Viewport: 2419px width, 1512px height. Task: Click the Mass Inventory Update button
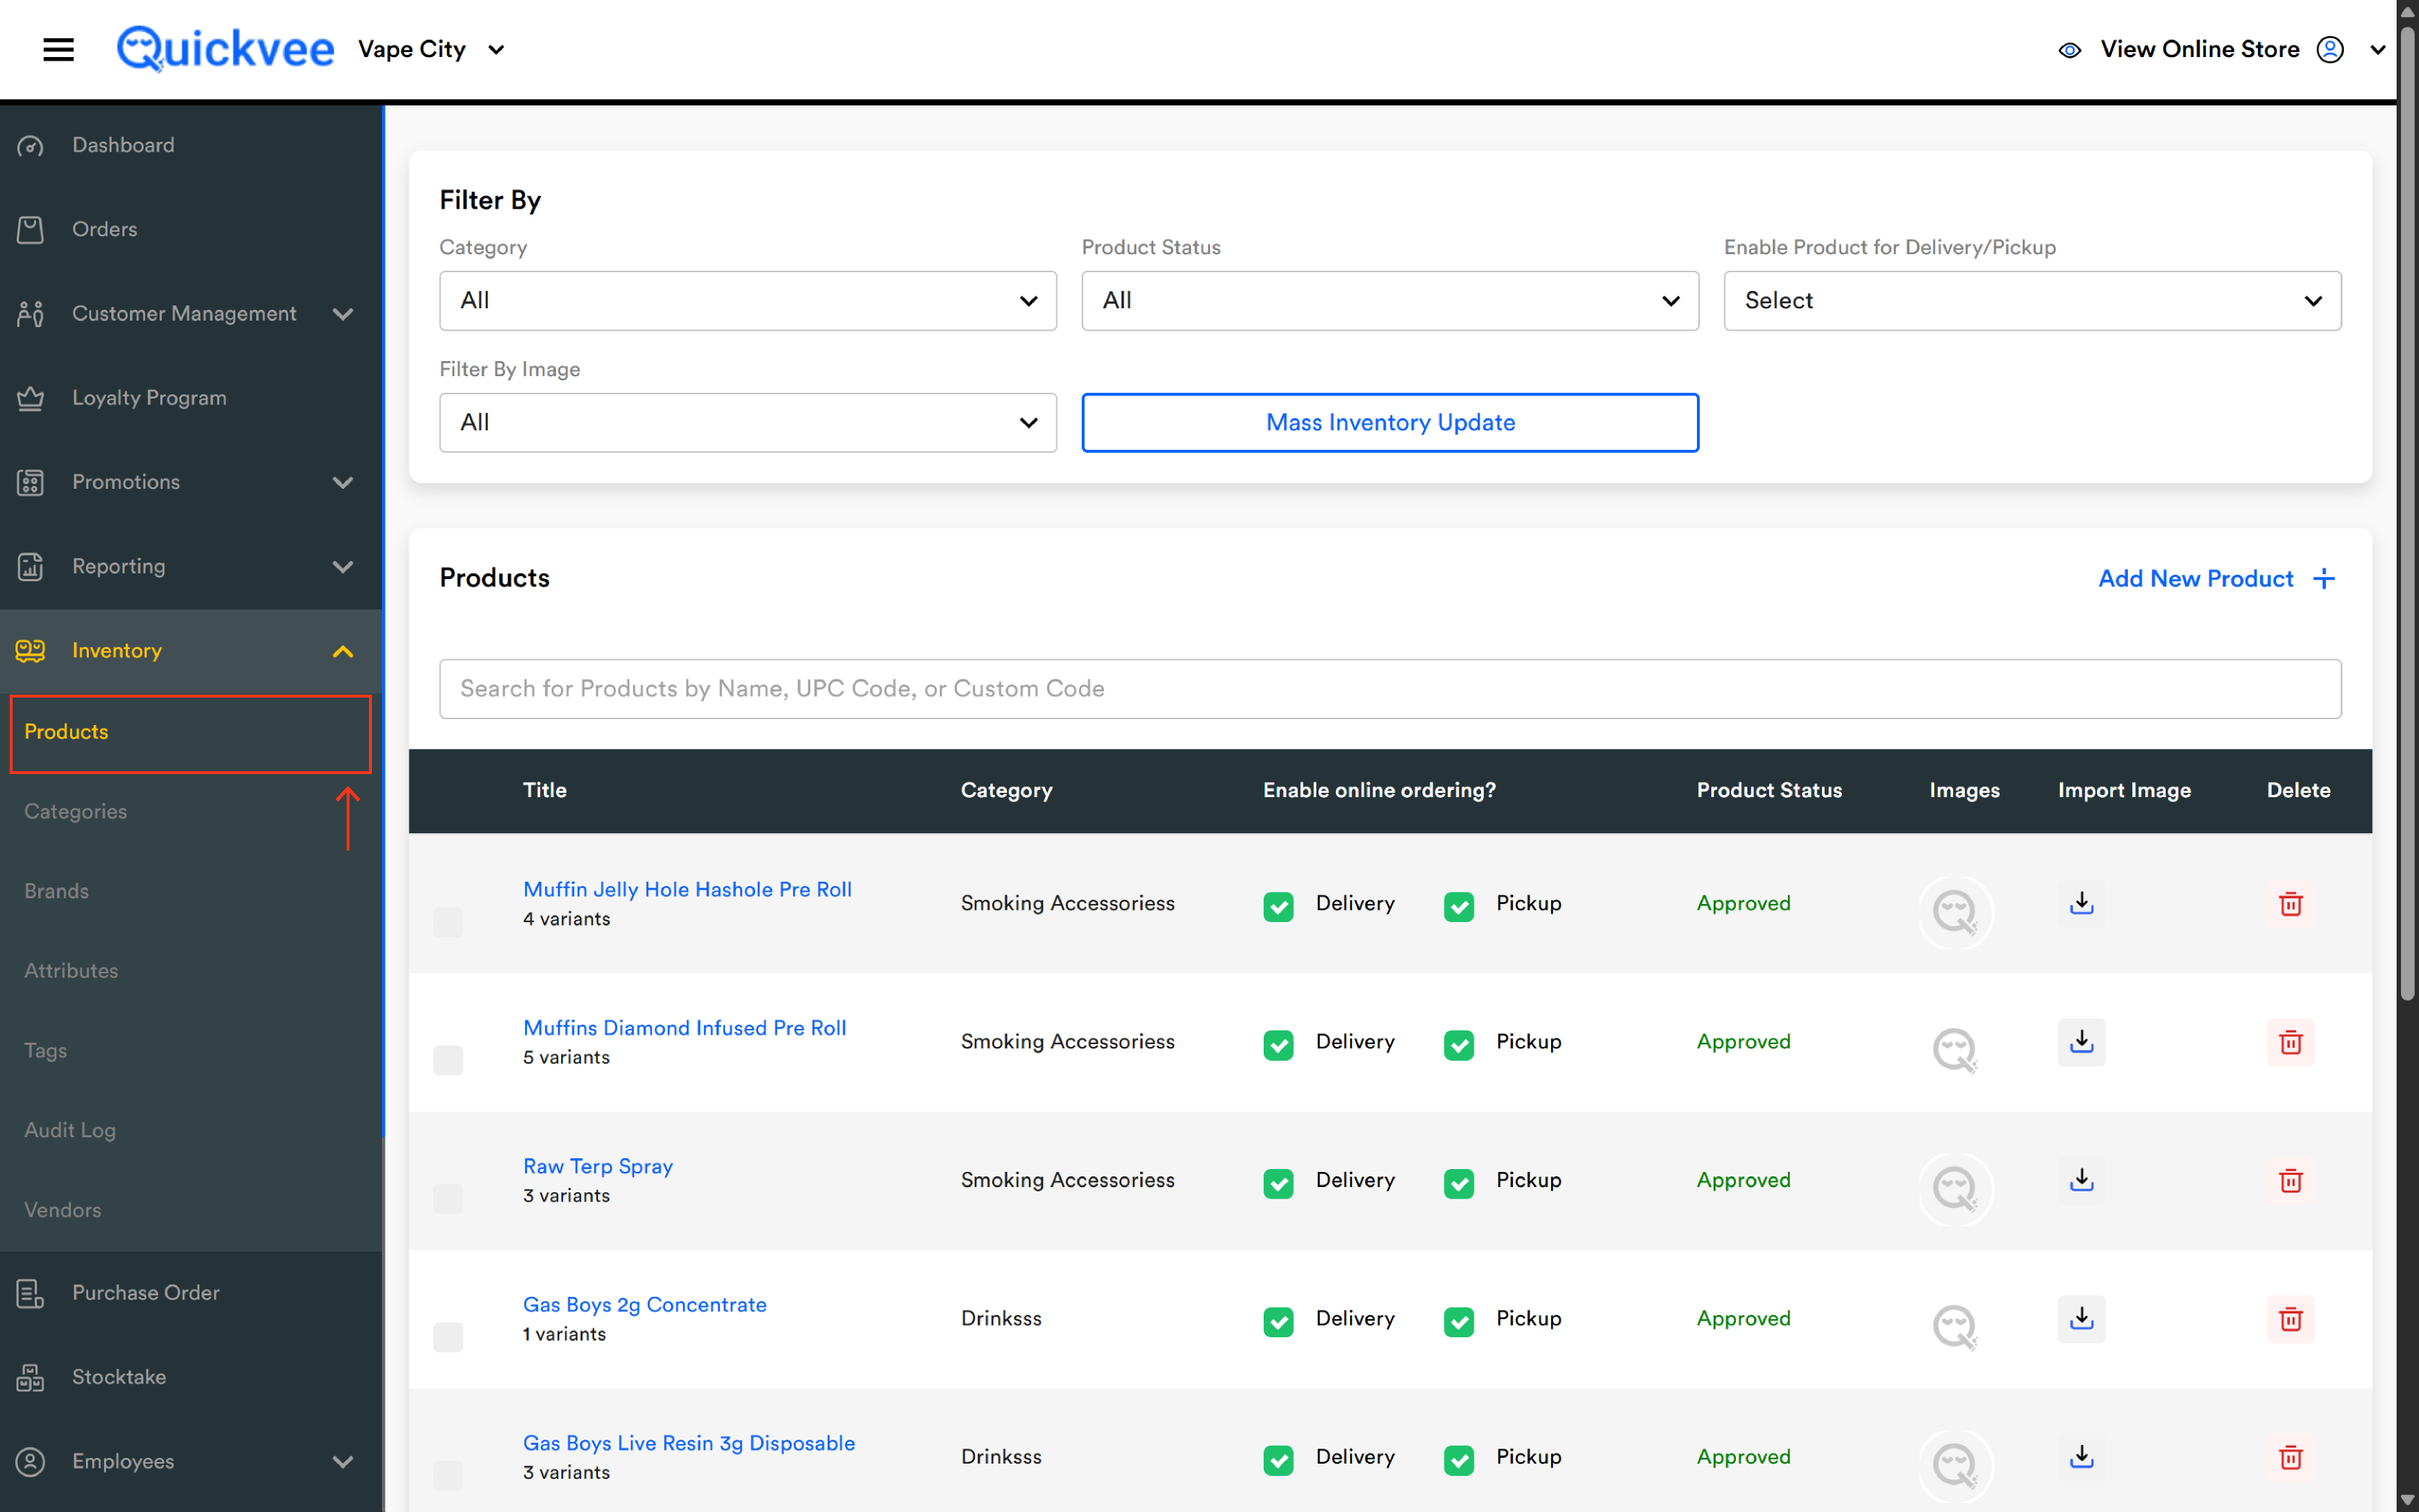pyautogui.click(x=1389, y=422)
